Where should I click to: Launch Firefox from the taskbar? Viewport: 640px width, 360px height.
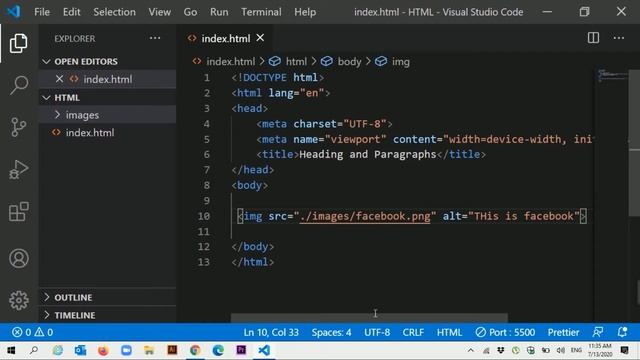pyautogui.click(x=103, y=350)
